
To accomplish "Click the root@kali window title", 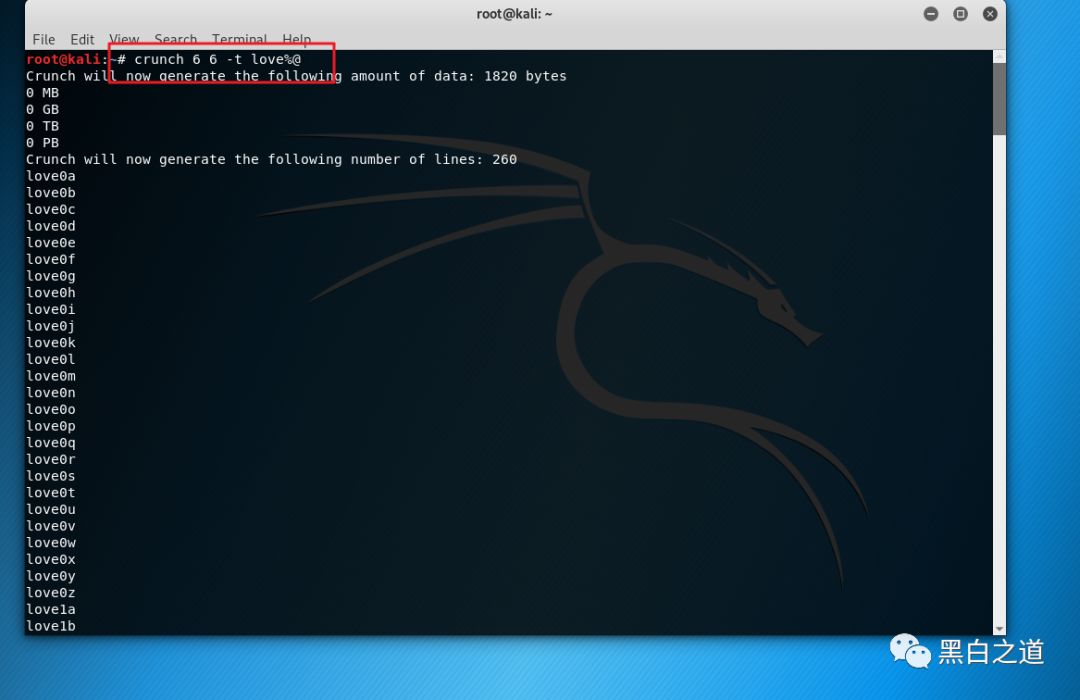I will pyautogui.click(x=514, y=14).
